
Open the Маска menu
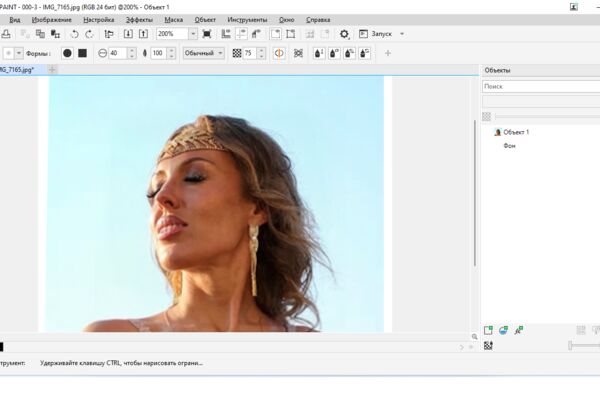pyautogui.click(x=174, y=20)
